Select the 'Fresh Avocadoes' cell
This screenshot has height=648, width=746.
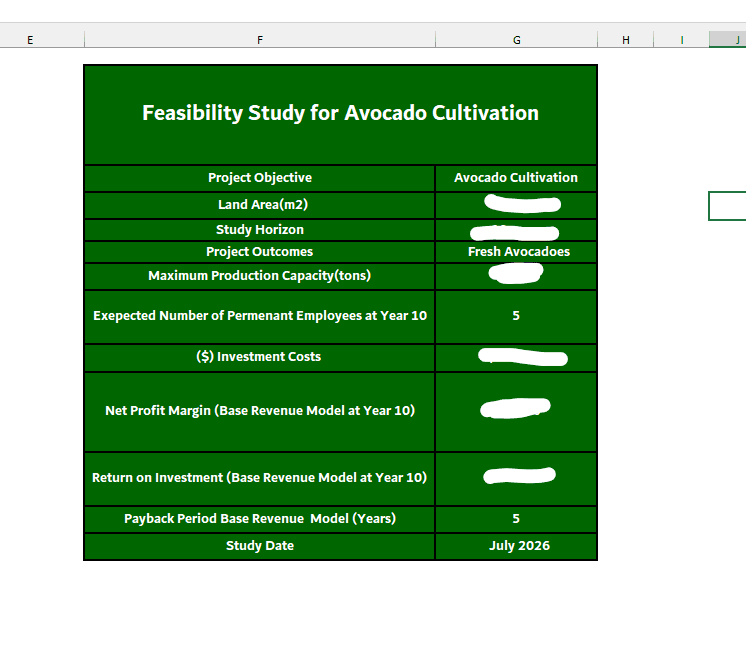[x=516, y=252]
